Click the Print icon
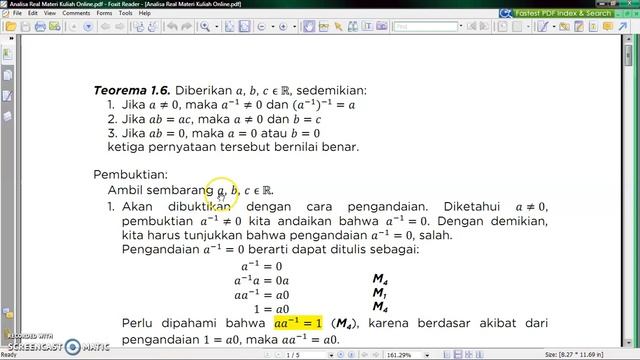The height and width of the screenshot is (360, 640). coord(40,27)
